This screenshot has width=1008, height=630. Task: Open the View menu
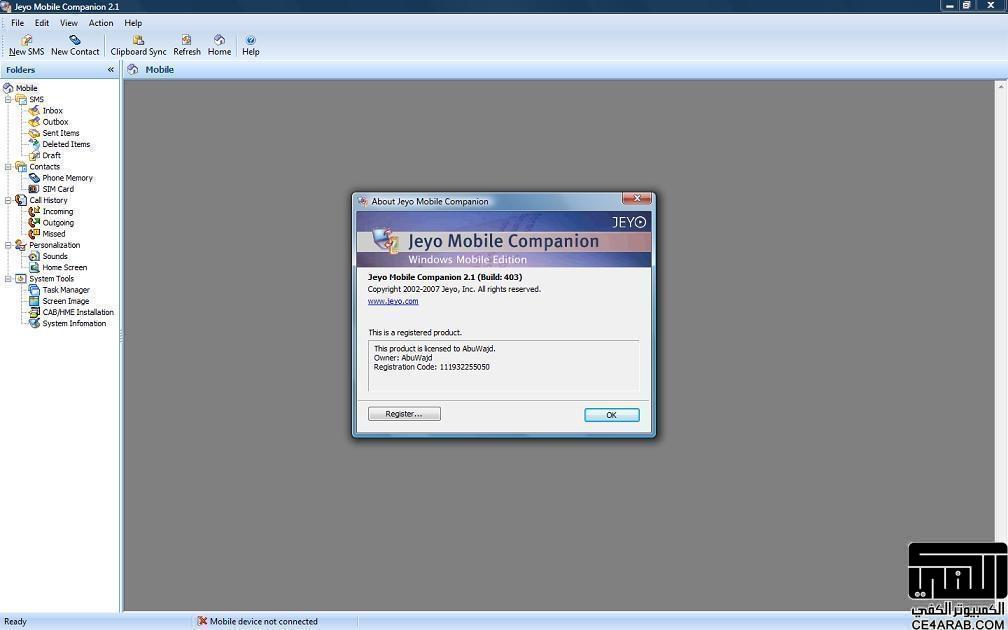coord(69,23)
